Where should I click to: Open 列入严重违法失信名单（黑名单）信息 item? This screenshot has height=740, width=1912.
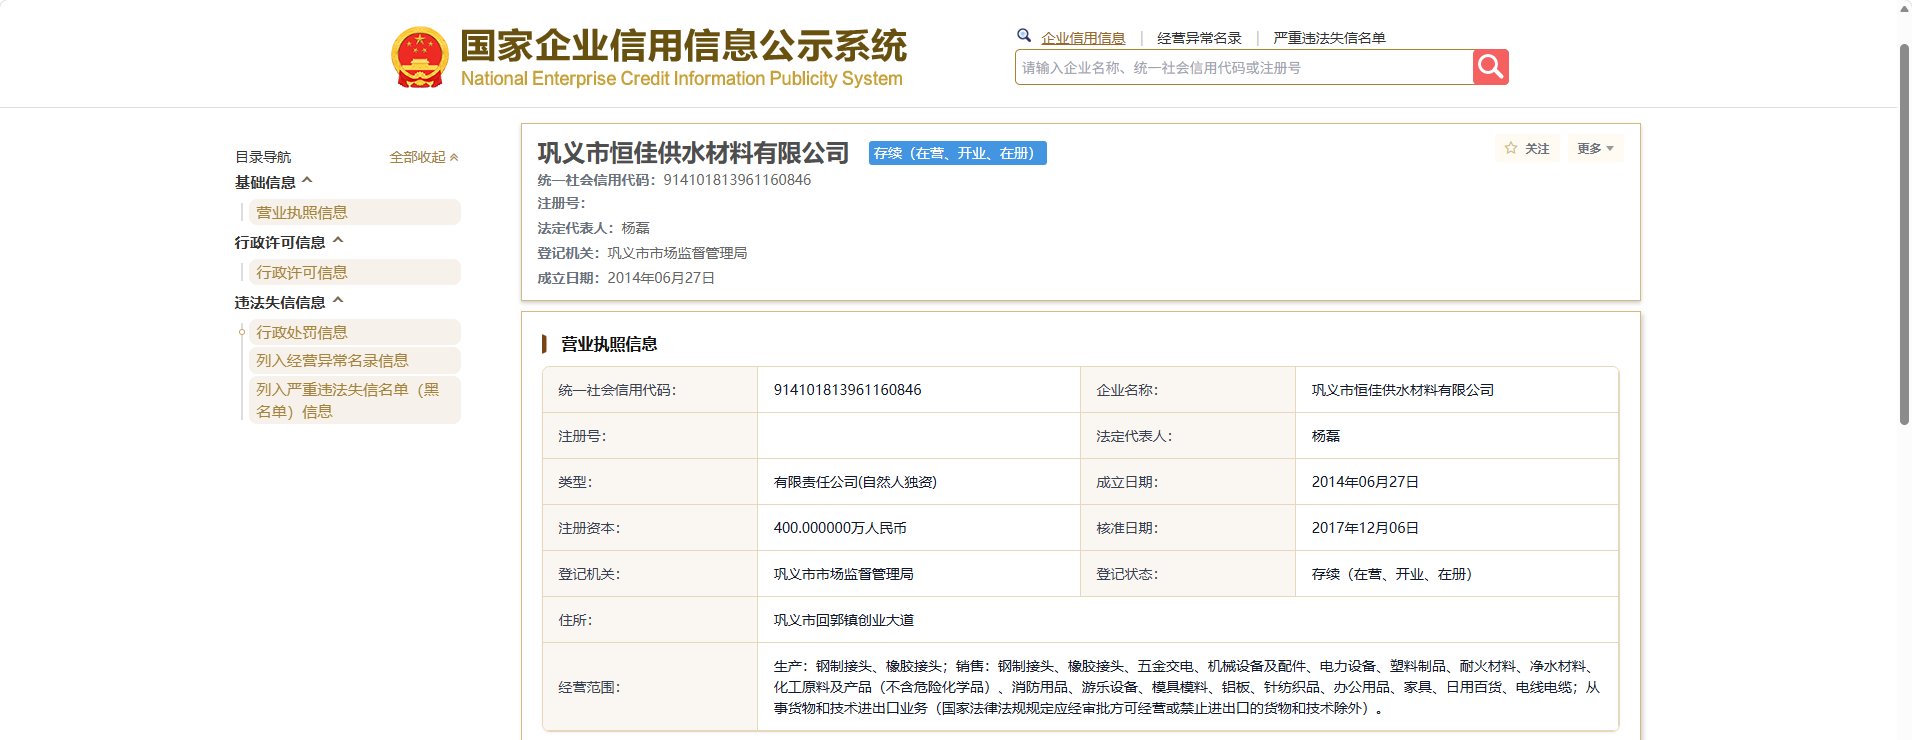354,400
